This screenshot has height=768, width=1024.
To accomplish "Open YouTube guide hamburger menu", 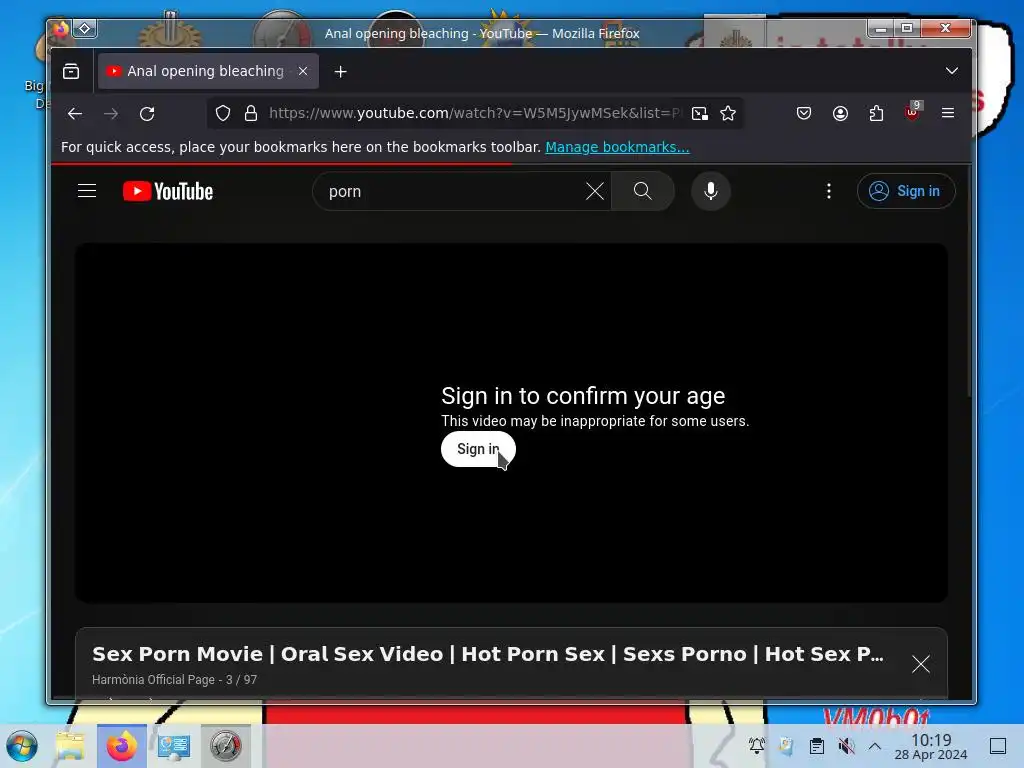I will tap(87, 191).
